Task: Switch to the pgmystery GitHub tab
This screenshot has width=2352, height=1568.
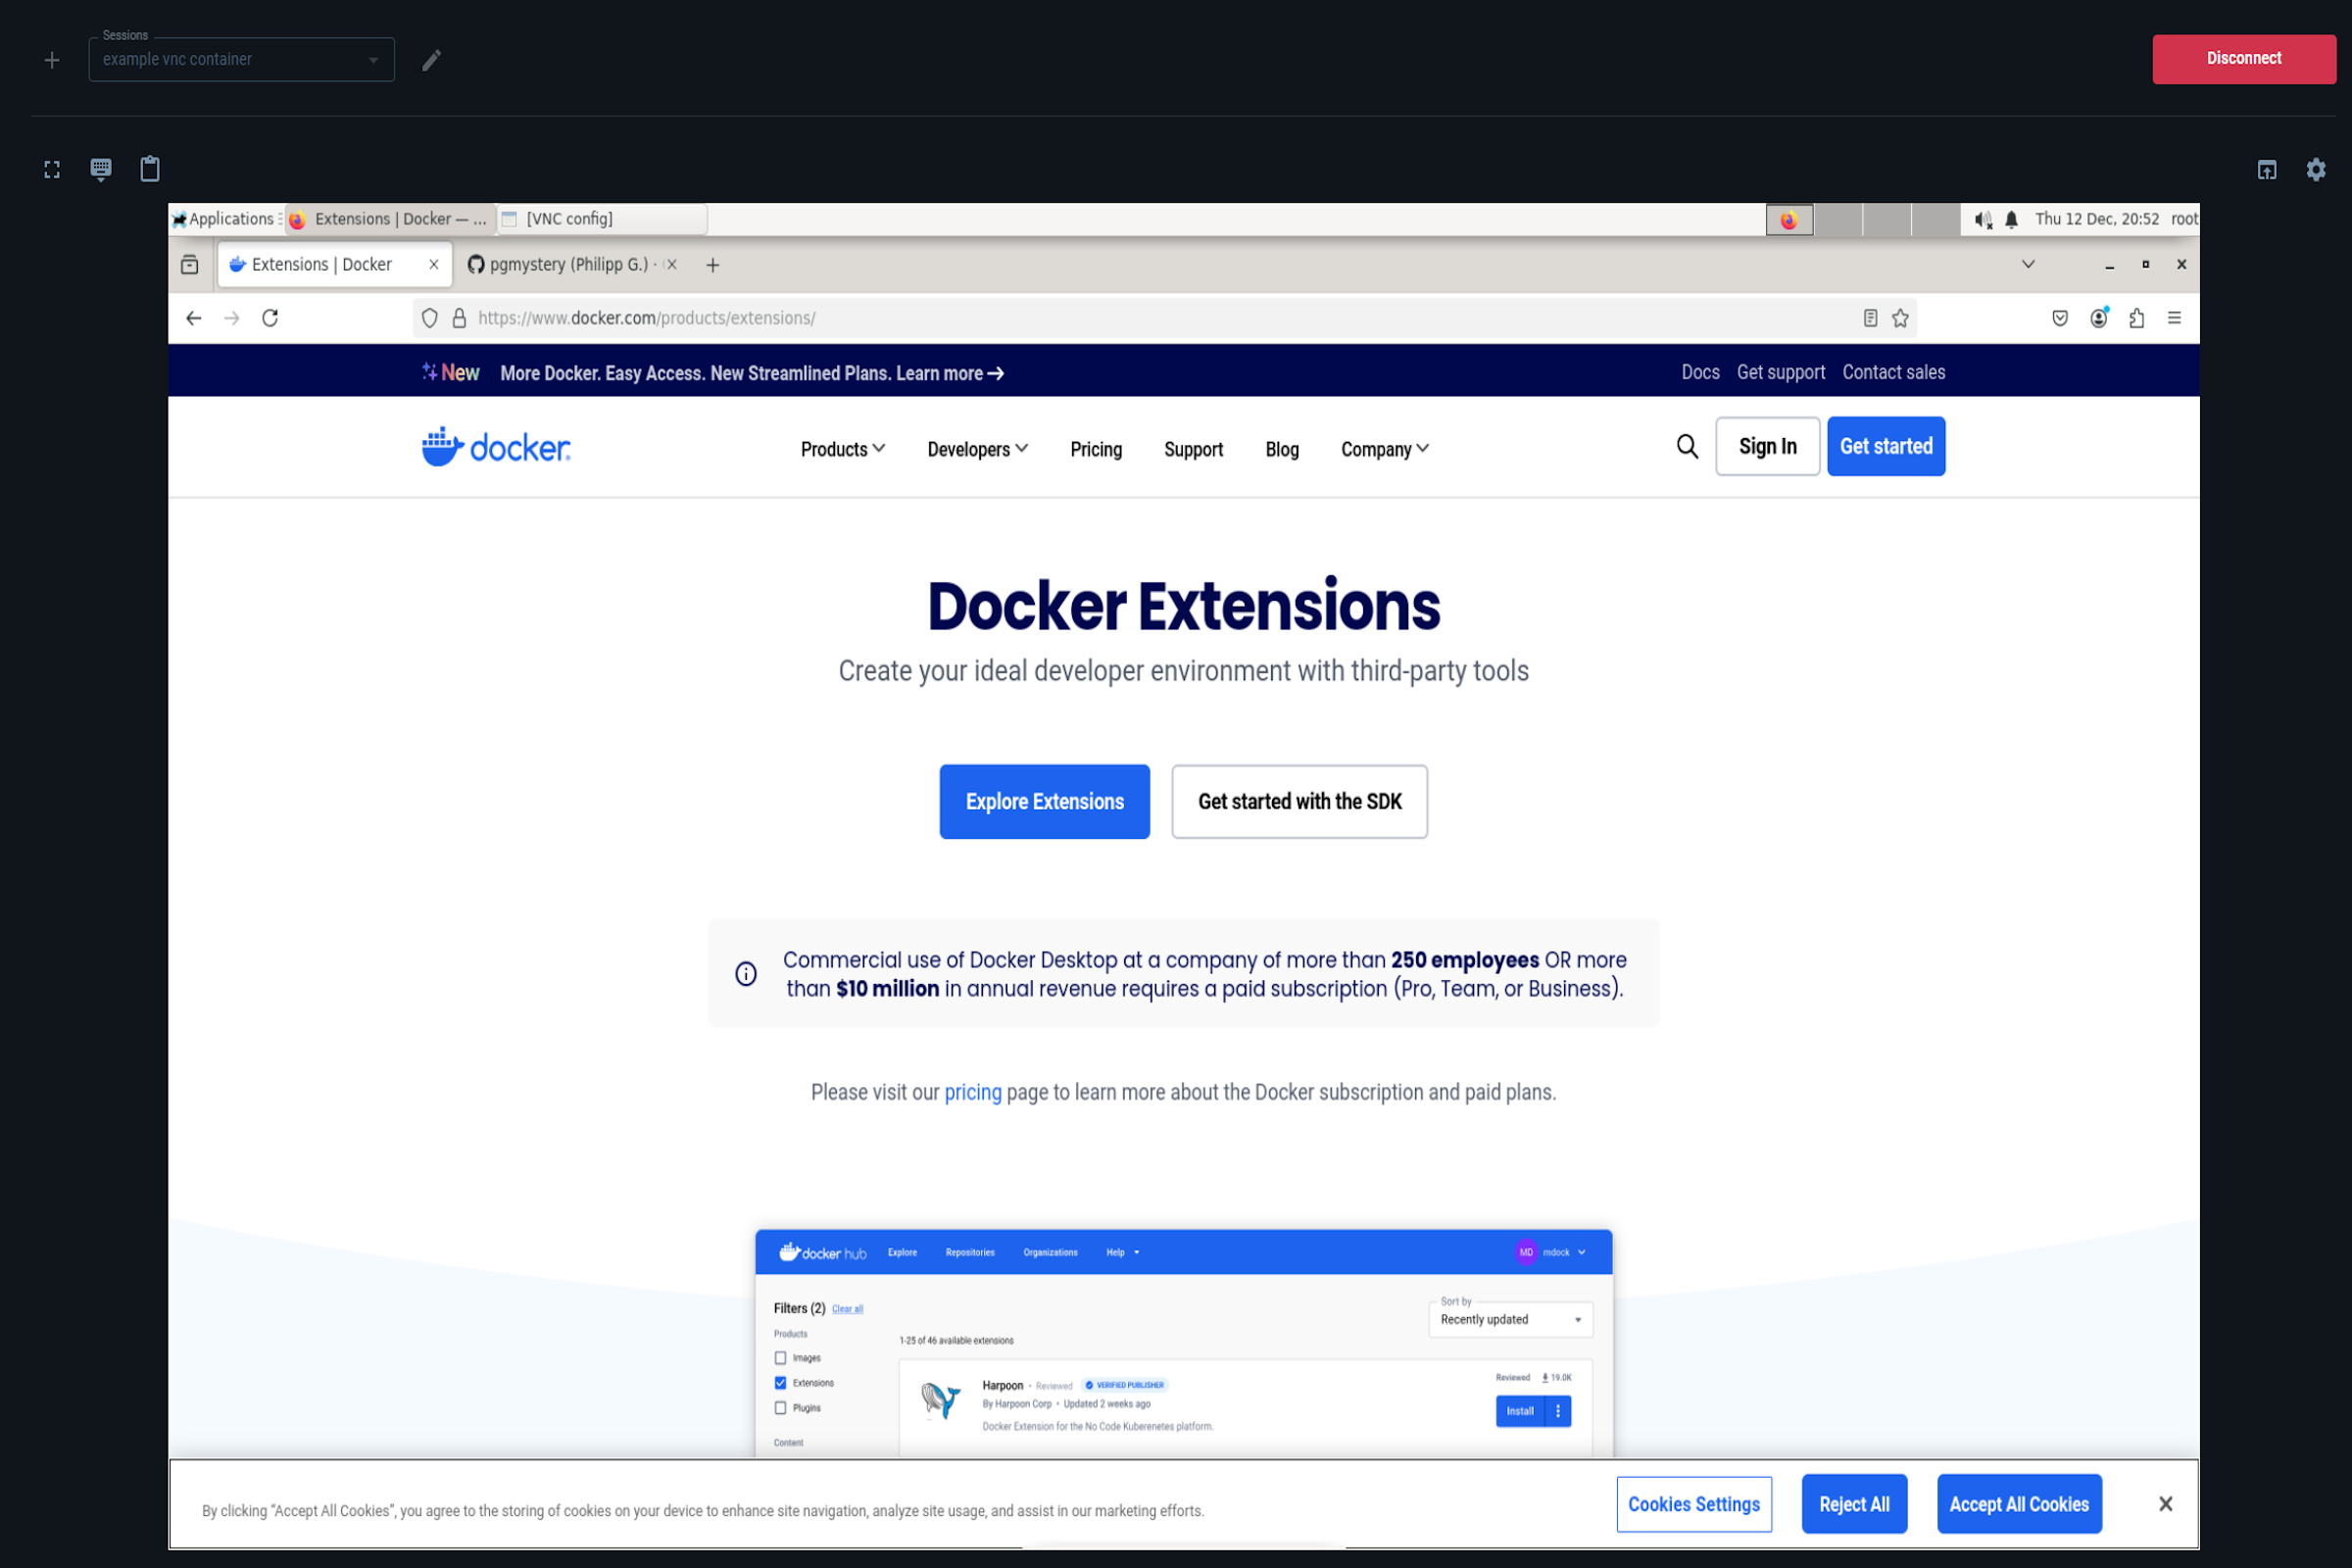Action: click(566, 264)
